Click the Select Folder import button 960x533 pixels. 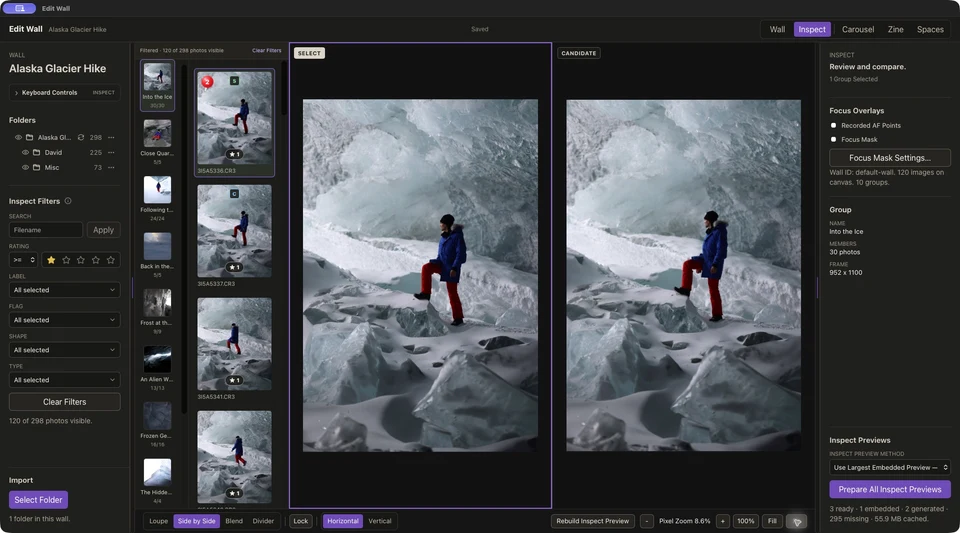[38, 500]
